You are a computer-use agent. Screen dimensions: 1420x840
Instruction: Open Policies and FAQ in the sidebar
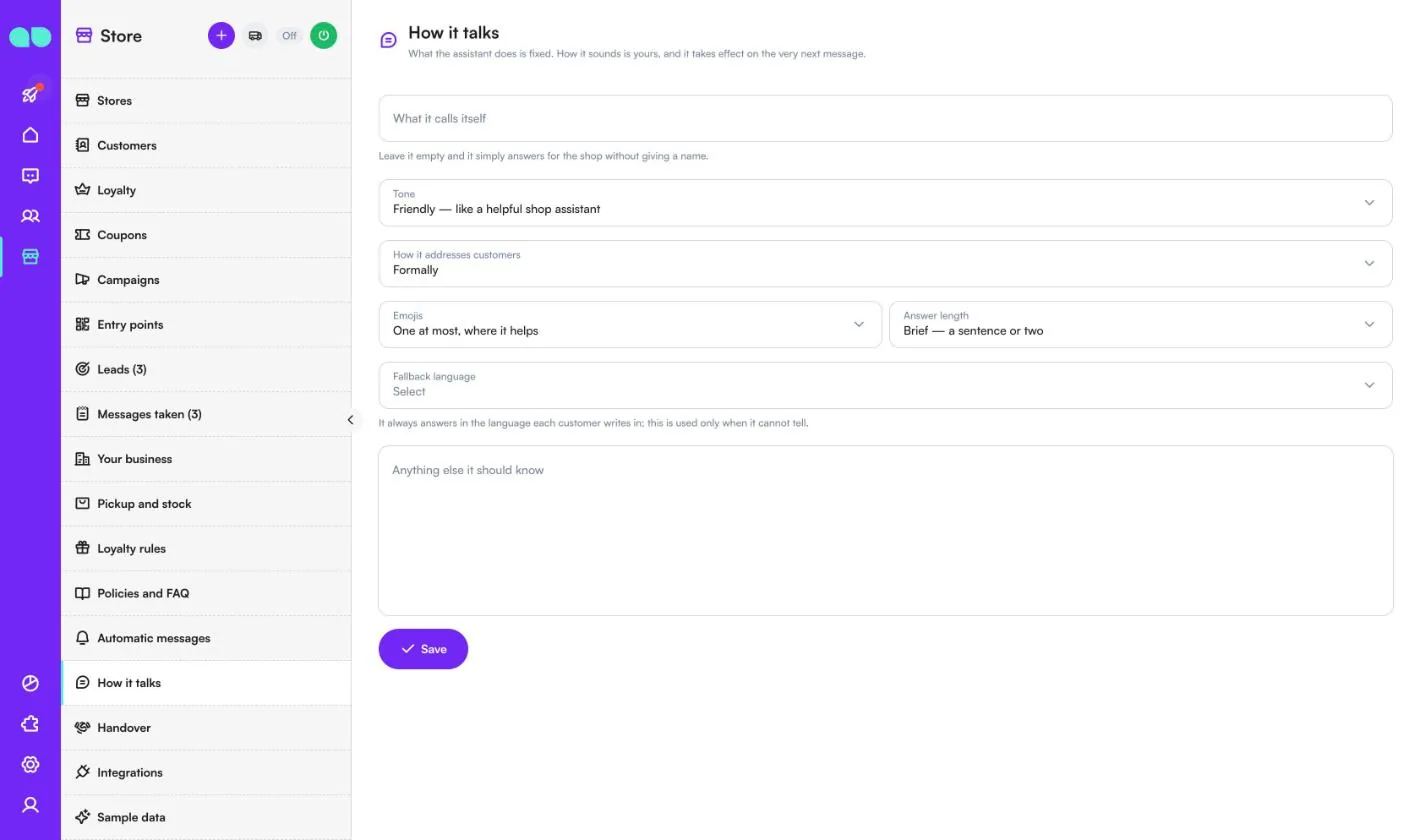[x=206, y=593]
